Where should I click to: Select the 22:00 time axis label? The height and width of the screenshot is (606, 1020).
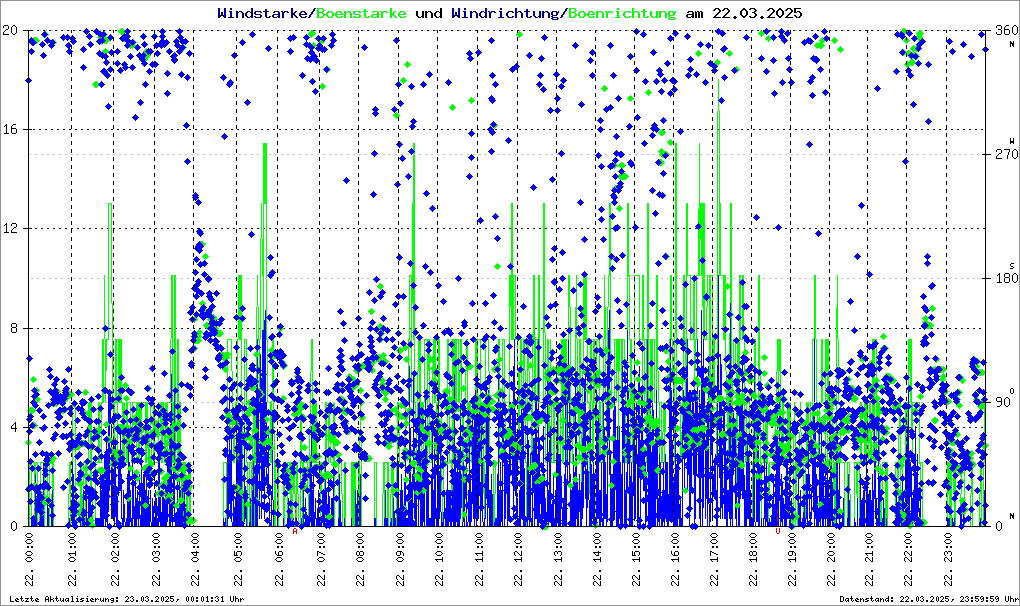(909, 559)
